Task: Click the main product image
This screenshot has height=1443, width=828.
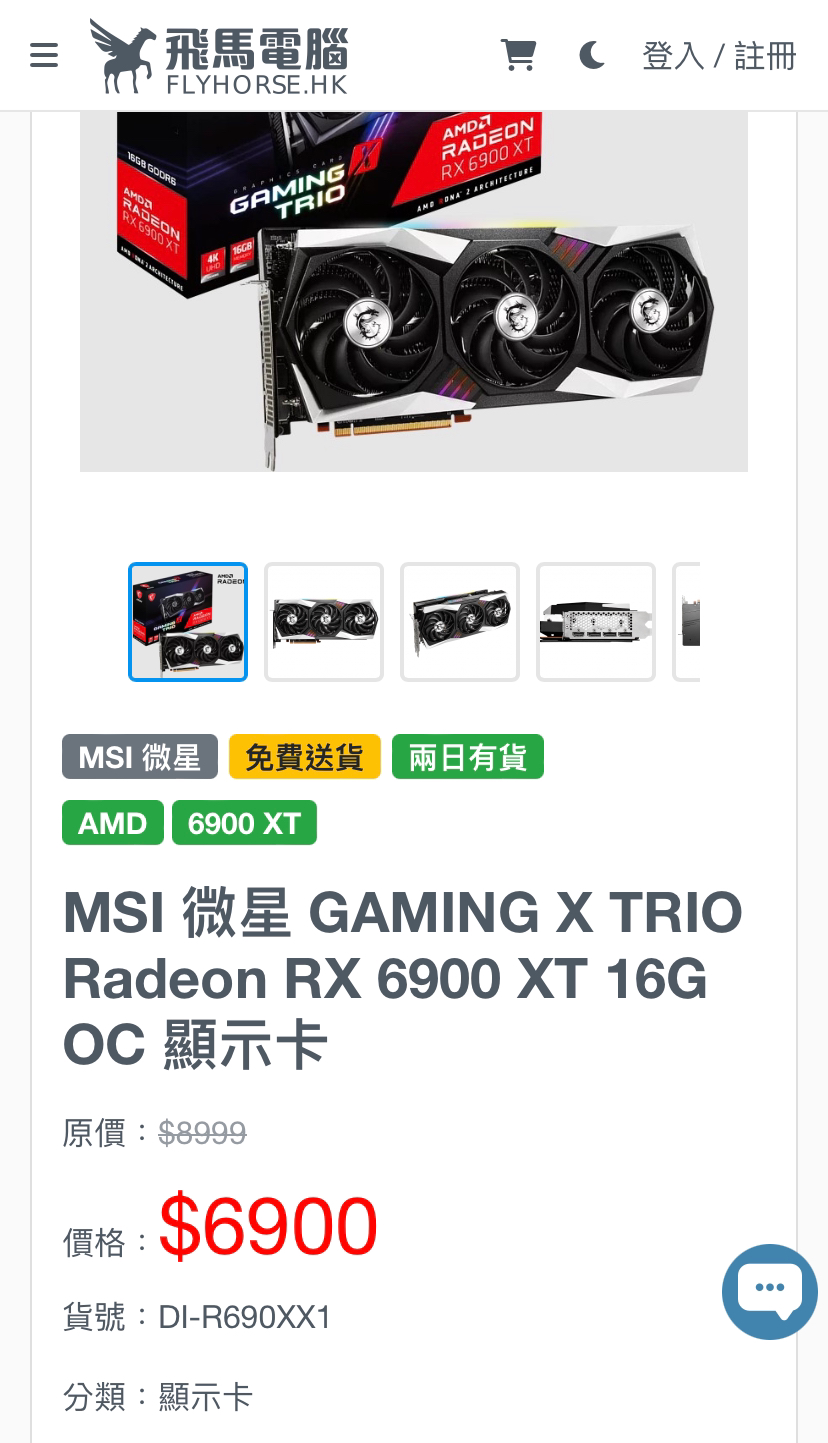Action: coord(414,291)
